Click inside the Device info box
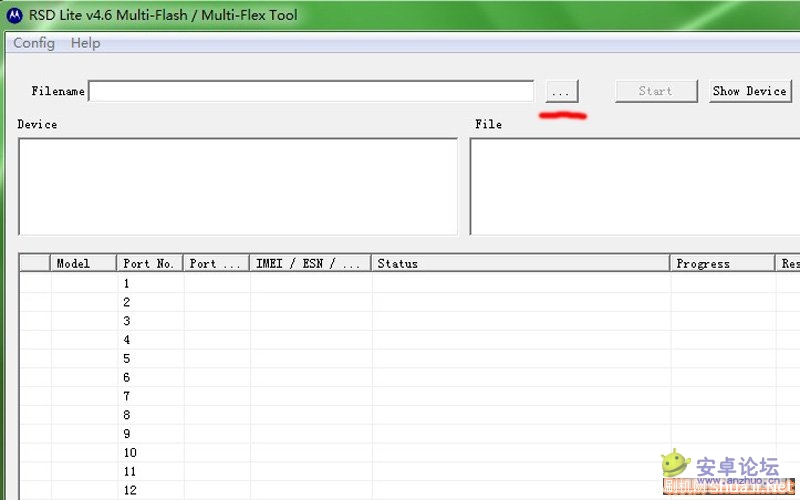The height and width of the screenshot is (500, 800). [238, 187]
